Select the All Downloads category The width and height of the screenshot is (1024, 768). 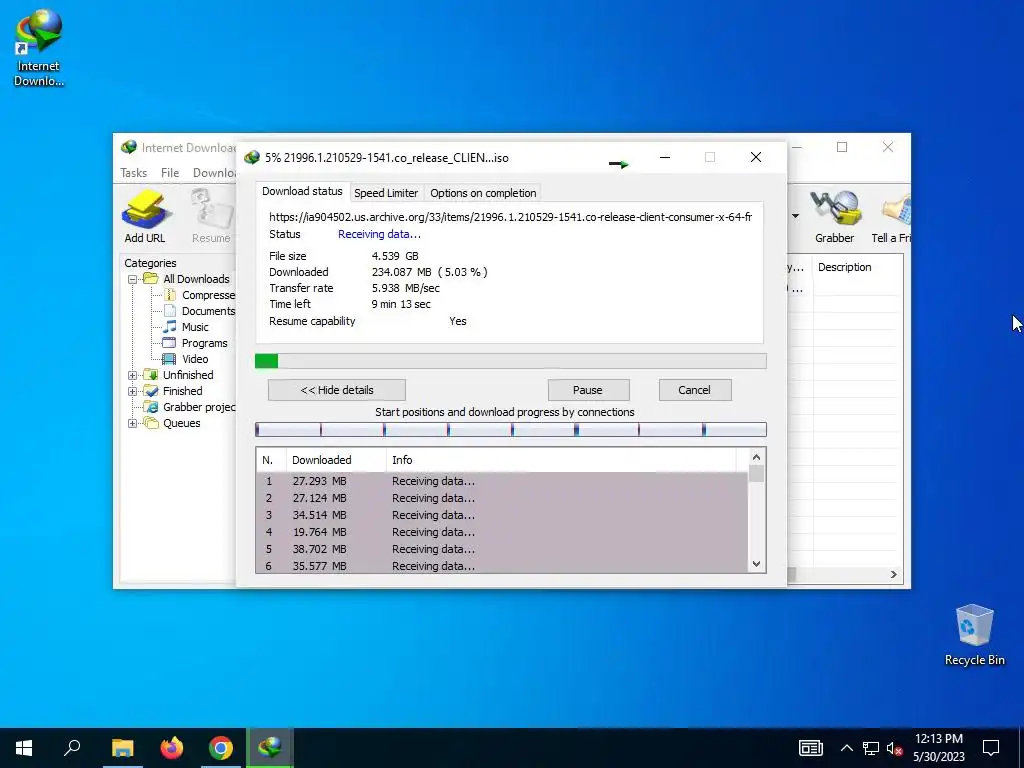point(196,279)
